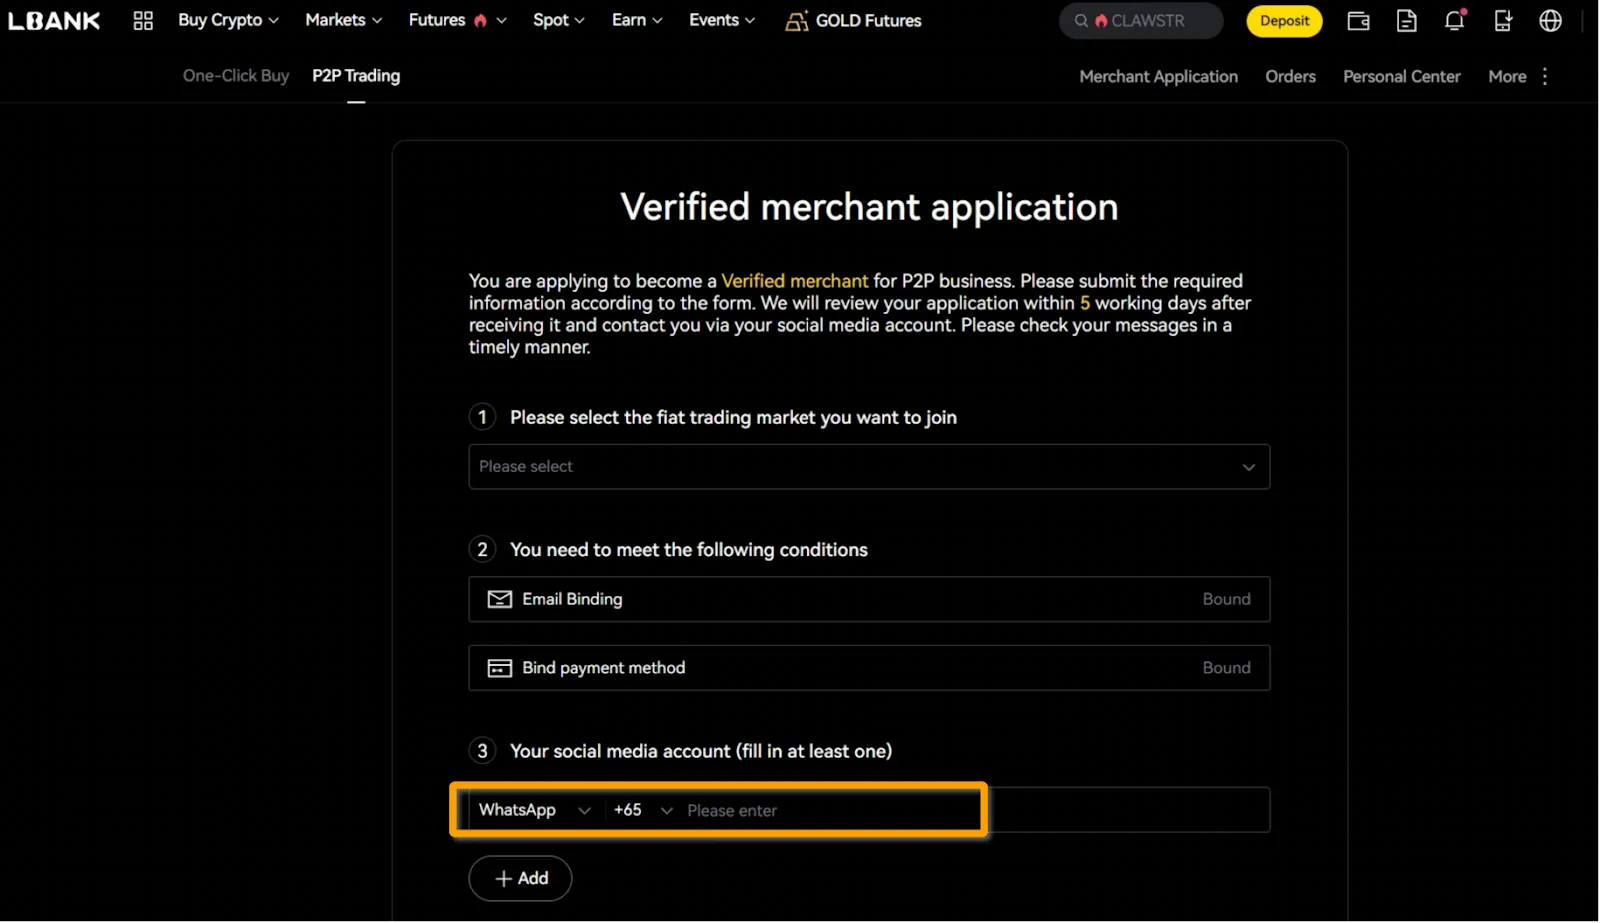Click the three-dot More icon
1600x923 pixels.
click(x=1545, y=77)
